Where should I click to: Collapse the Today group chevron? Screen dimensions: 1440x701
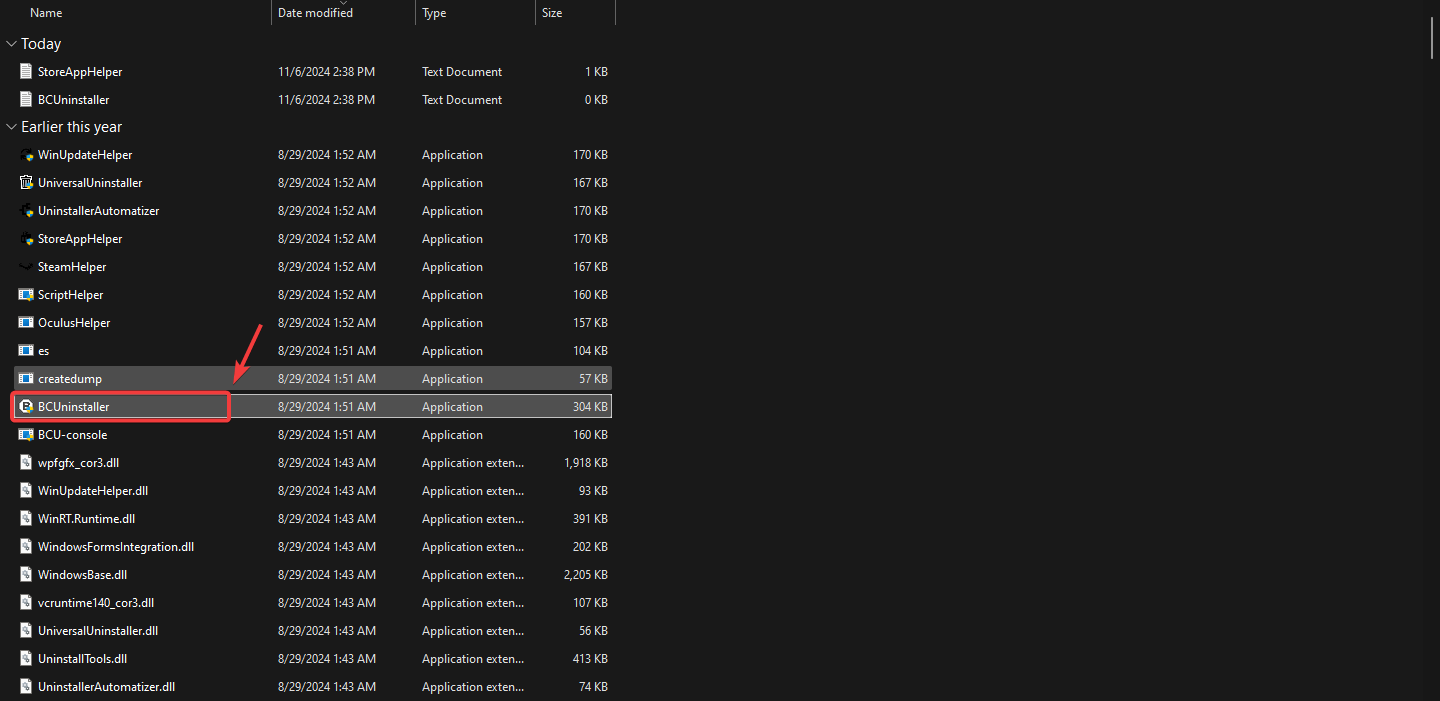click(11, 44)
